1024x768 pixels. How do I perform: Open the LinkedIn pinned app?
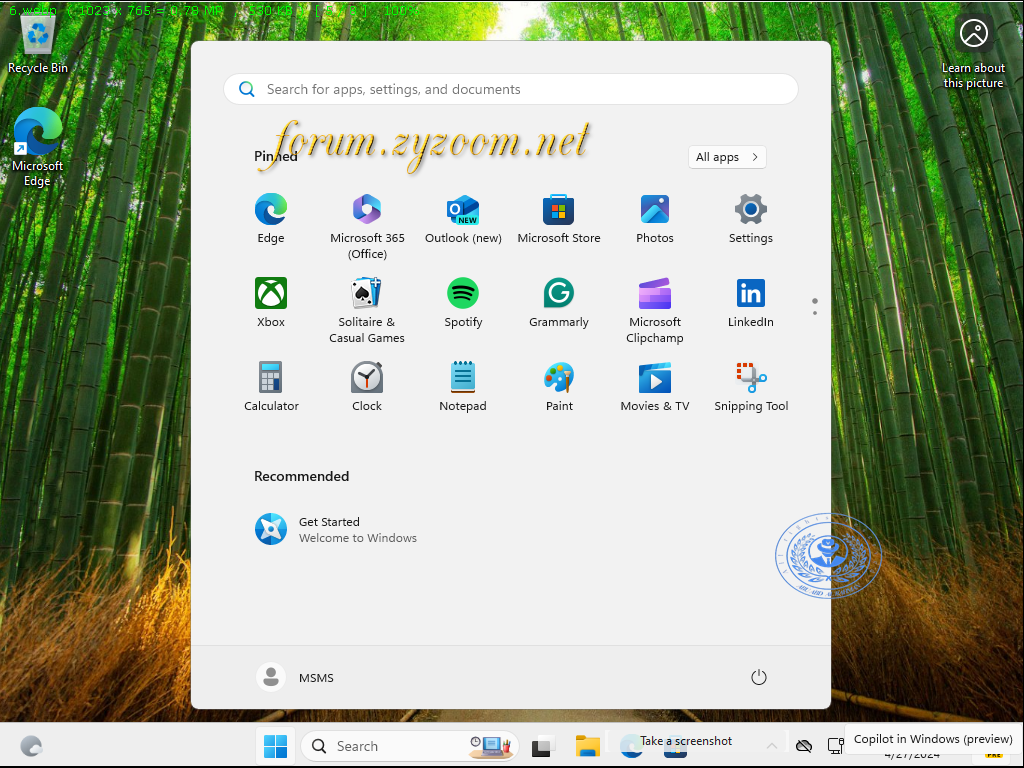click(x=750, y=302)
